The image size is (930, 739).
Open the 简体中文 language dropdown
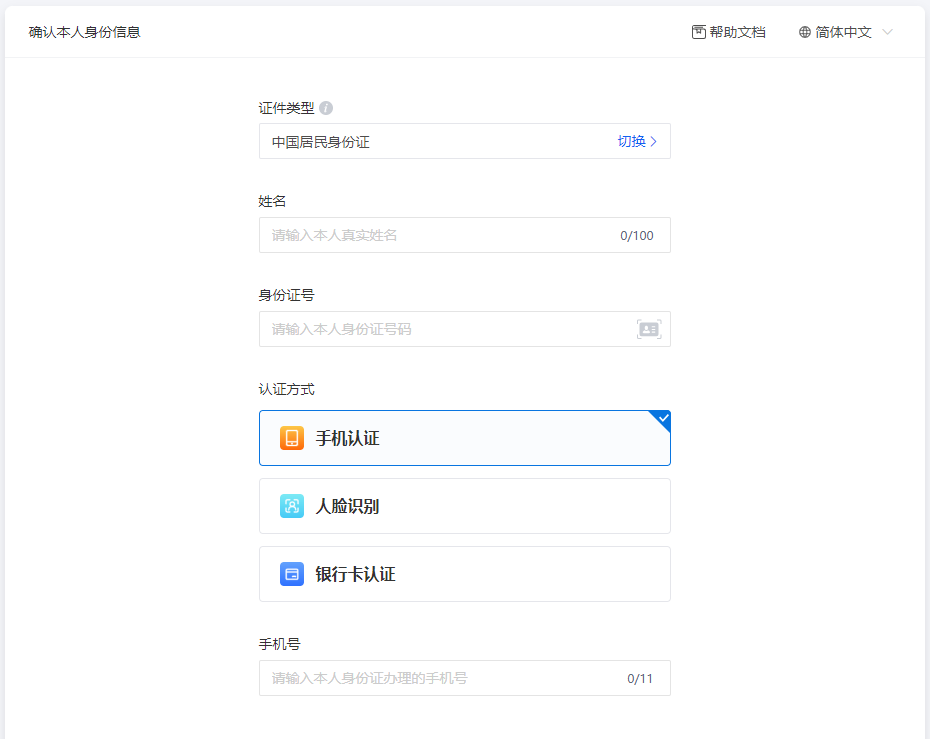pos(843,32)
